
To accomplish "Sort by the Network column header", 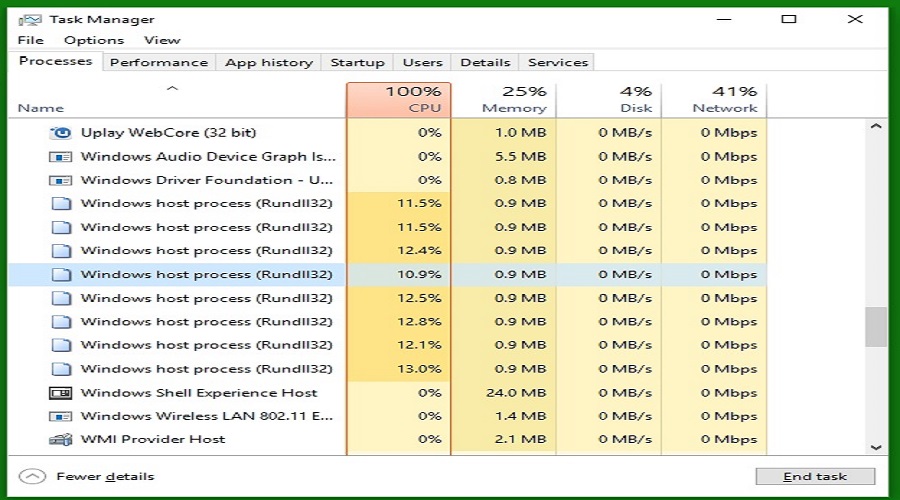I will pos(714,100).
